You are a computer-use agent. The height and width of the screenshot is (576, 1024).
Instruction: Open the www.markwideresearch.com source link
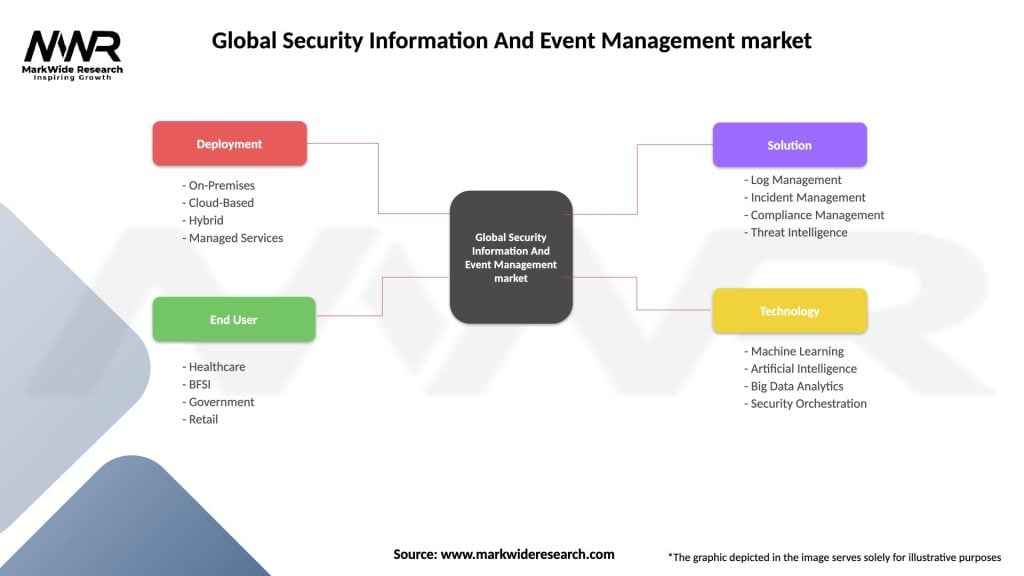pos(527,554)
